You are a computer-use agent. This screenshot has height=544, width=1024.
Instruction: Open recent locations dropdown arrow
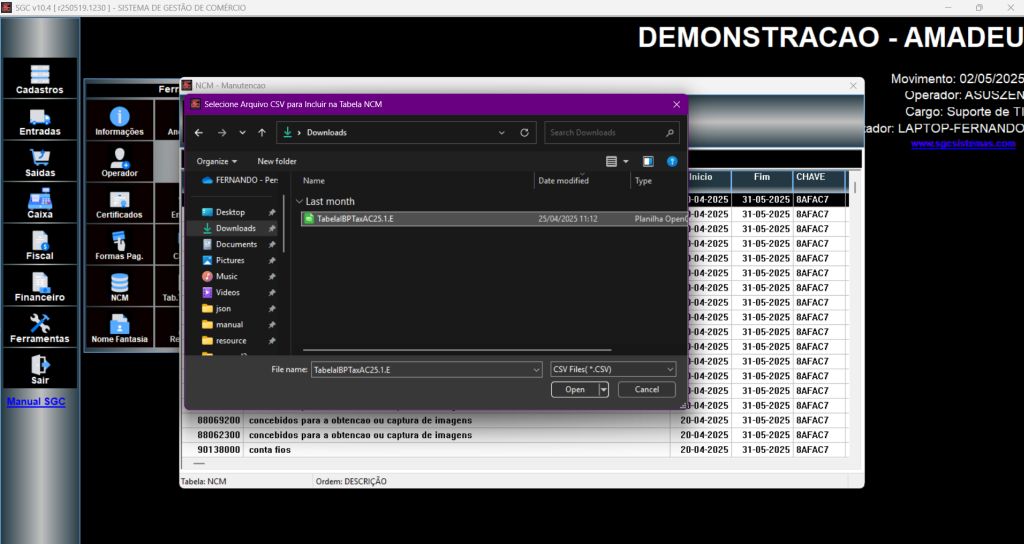tap(242, 133)
